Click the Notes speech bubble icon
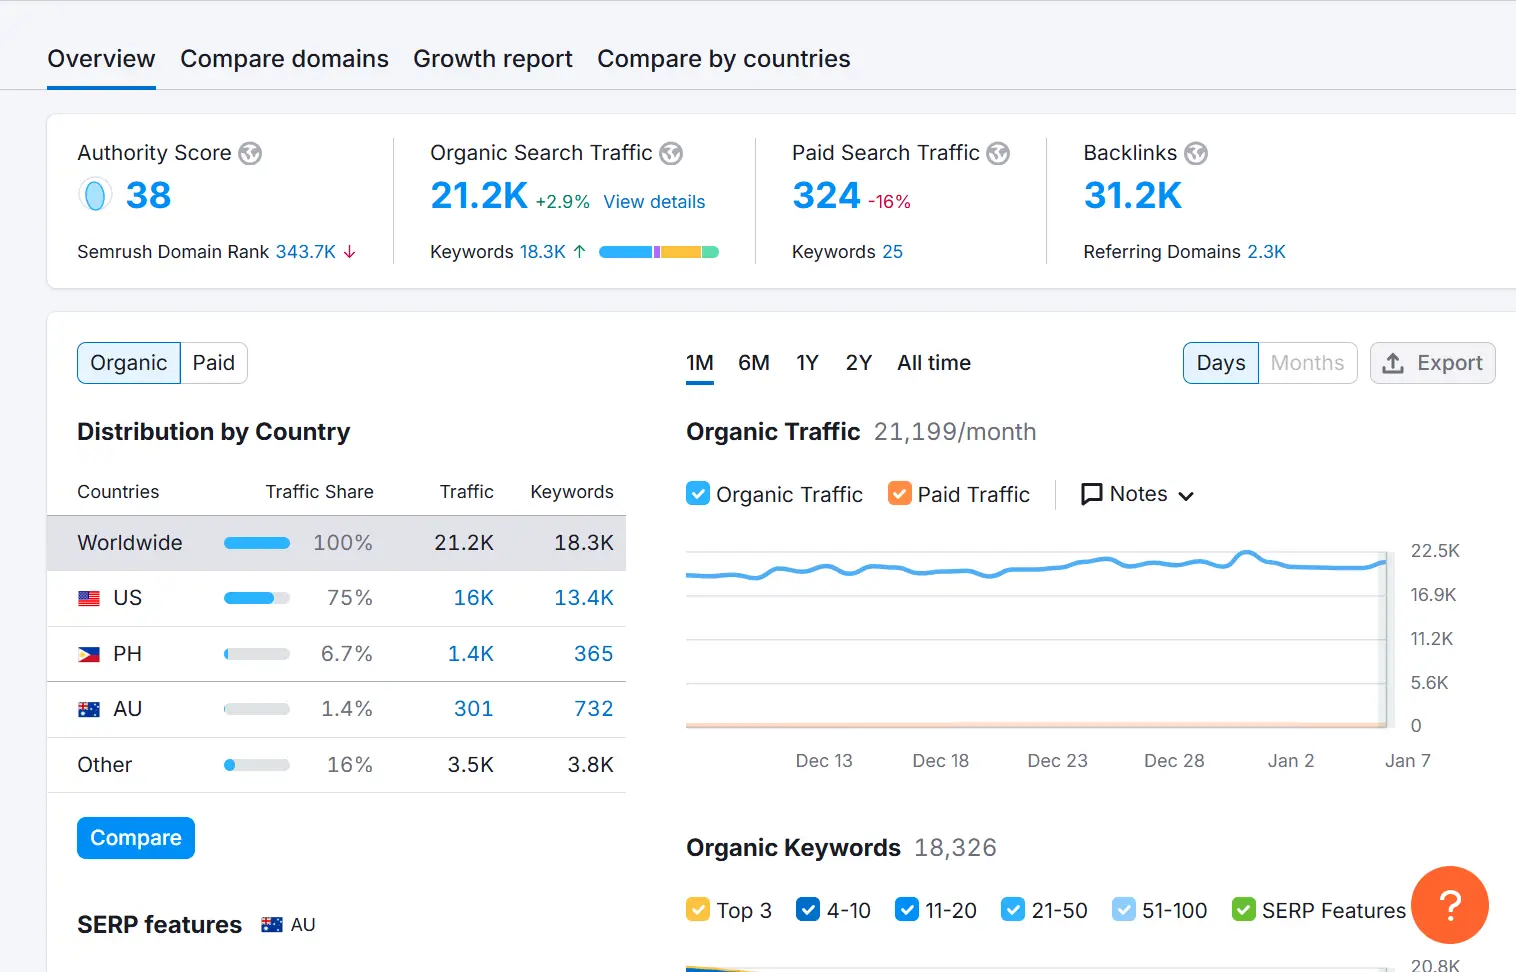The image size is (1516, 972). [1092, 494]
